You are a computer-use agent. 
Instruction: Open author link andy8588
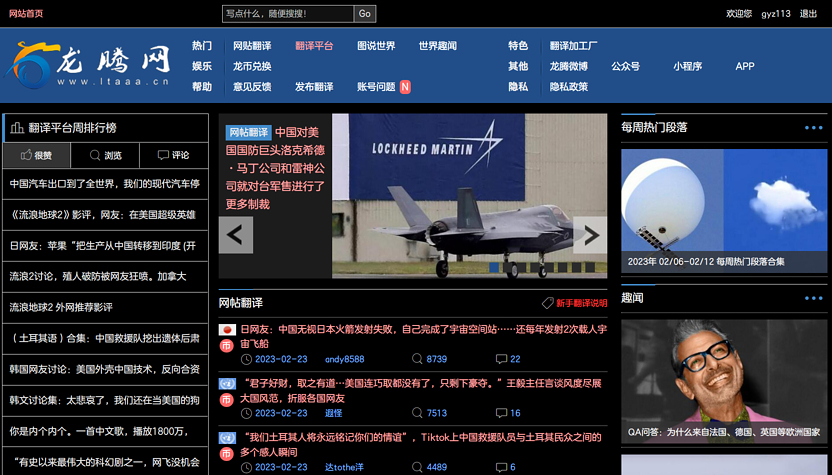(x=344, y=359)
